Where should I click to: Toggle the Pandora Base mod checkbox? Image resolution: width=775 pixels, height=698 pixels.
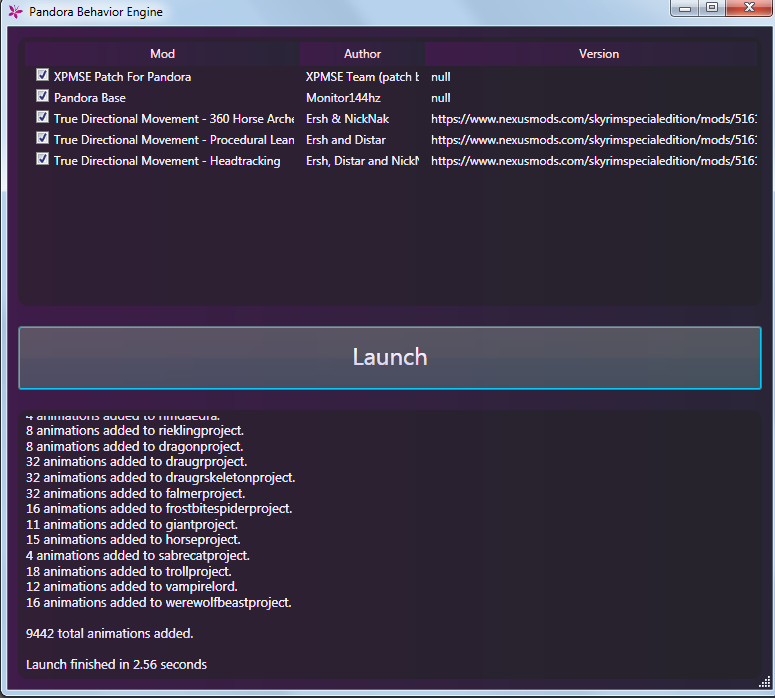click(x=43, y=95)
